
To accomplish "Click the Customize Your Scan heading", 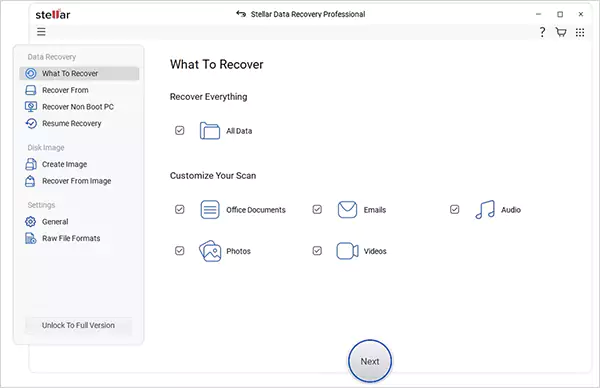I will [x=213, y=176].
